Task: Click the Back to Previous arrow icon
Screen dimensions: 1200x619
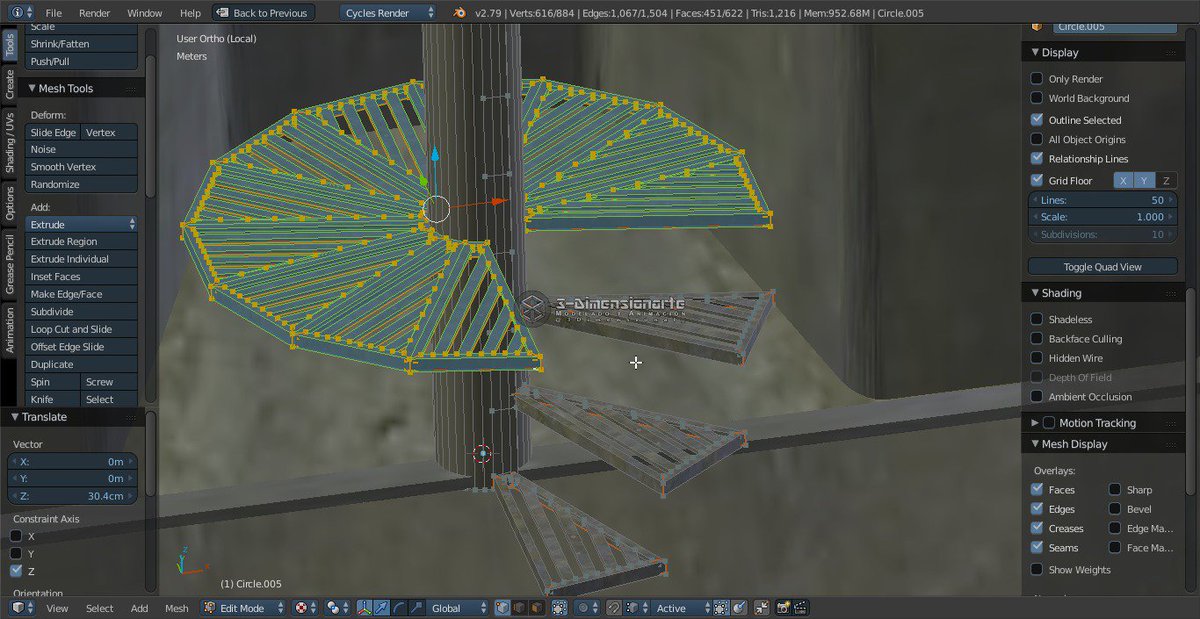Action: 222,13
